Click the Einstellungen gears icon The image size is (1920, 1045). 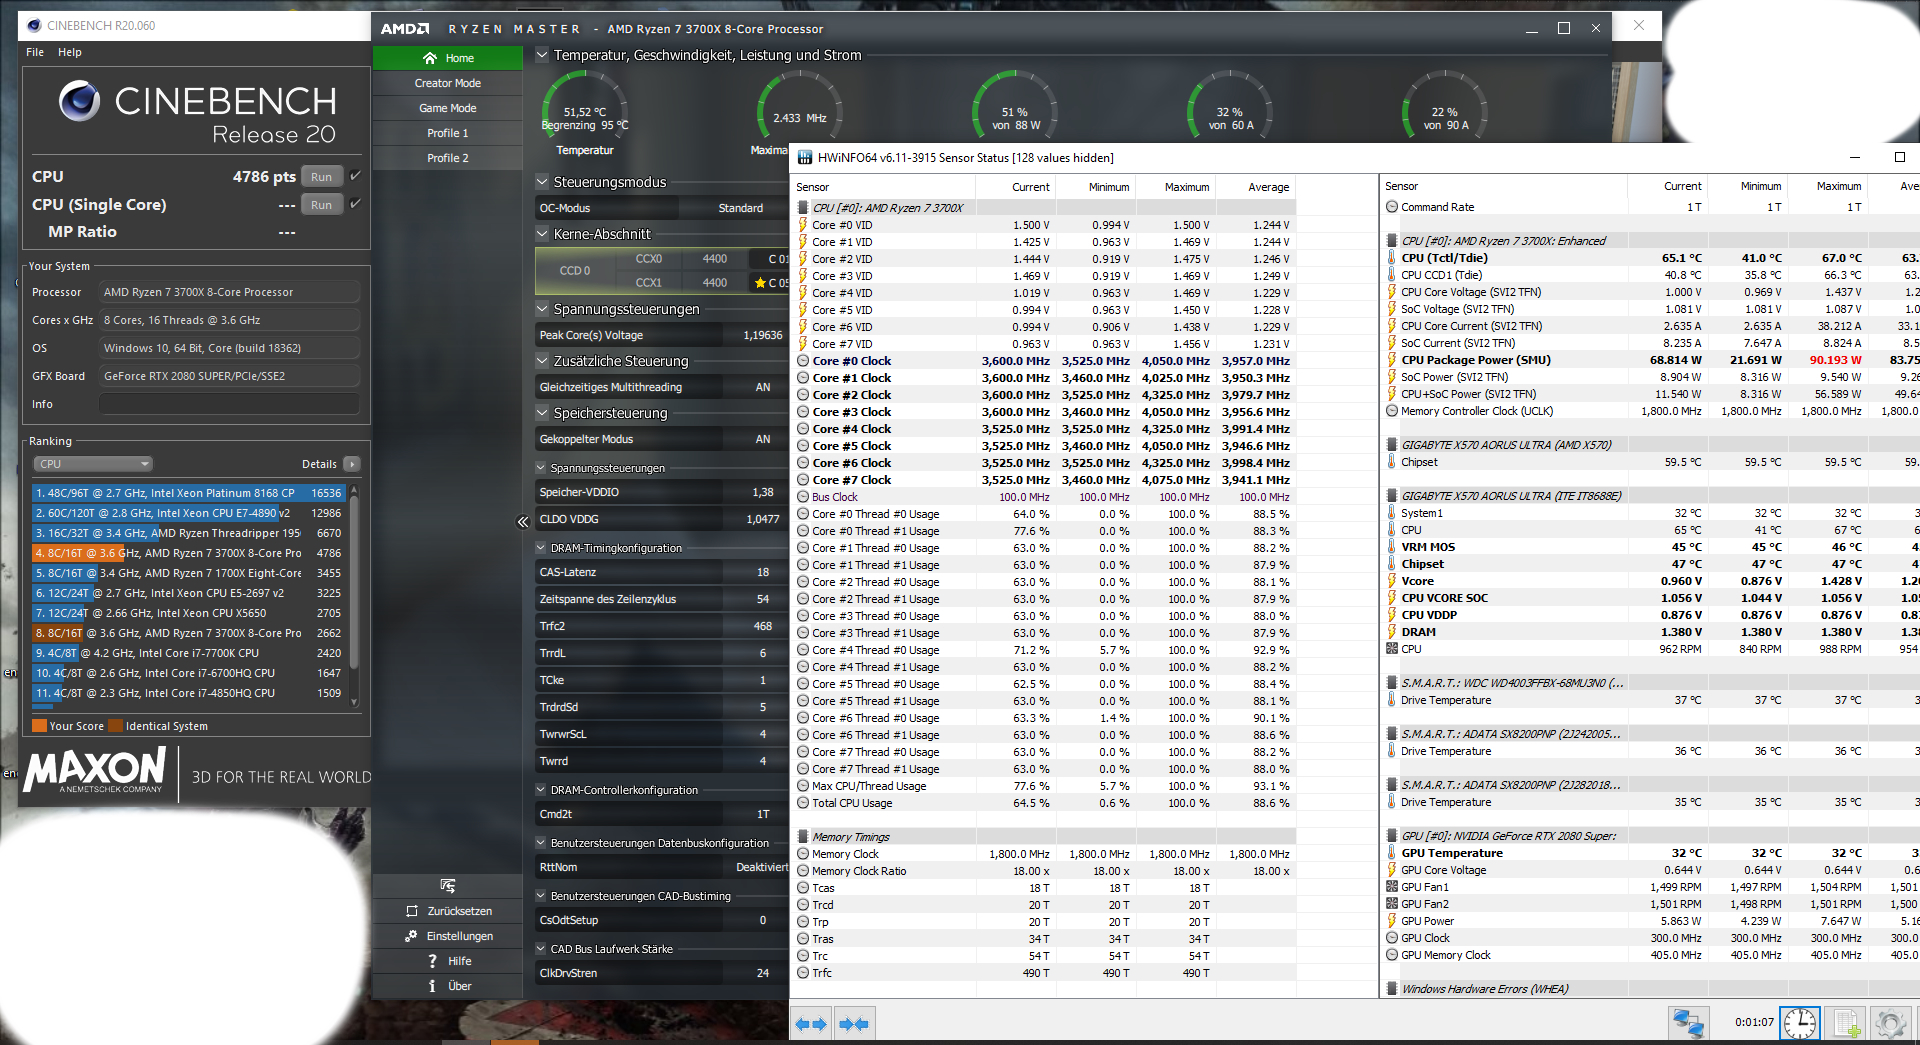pos(411,936)
